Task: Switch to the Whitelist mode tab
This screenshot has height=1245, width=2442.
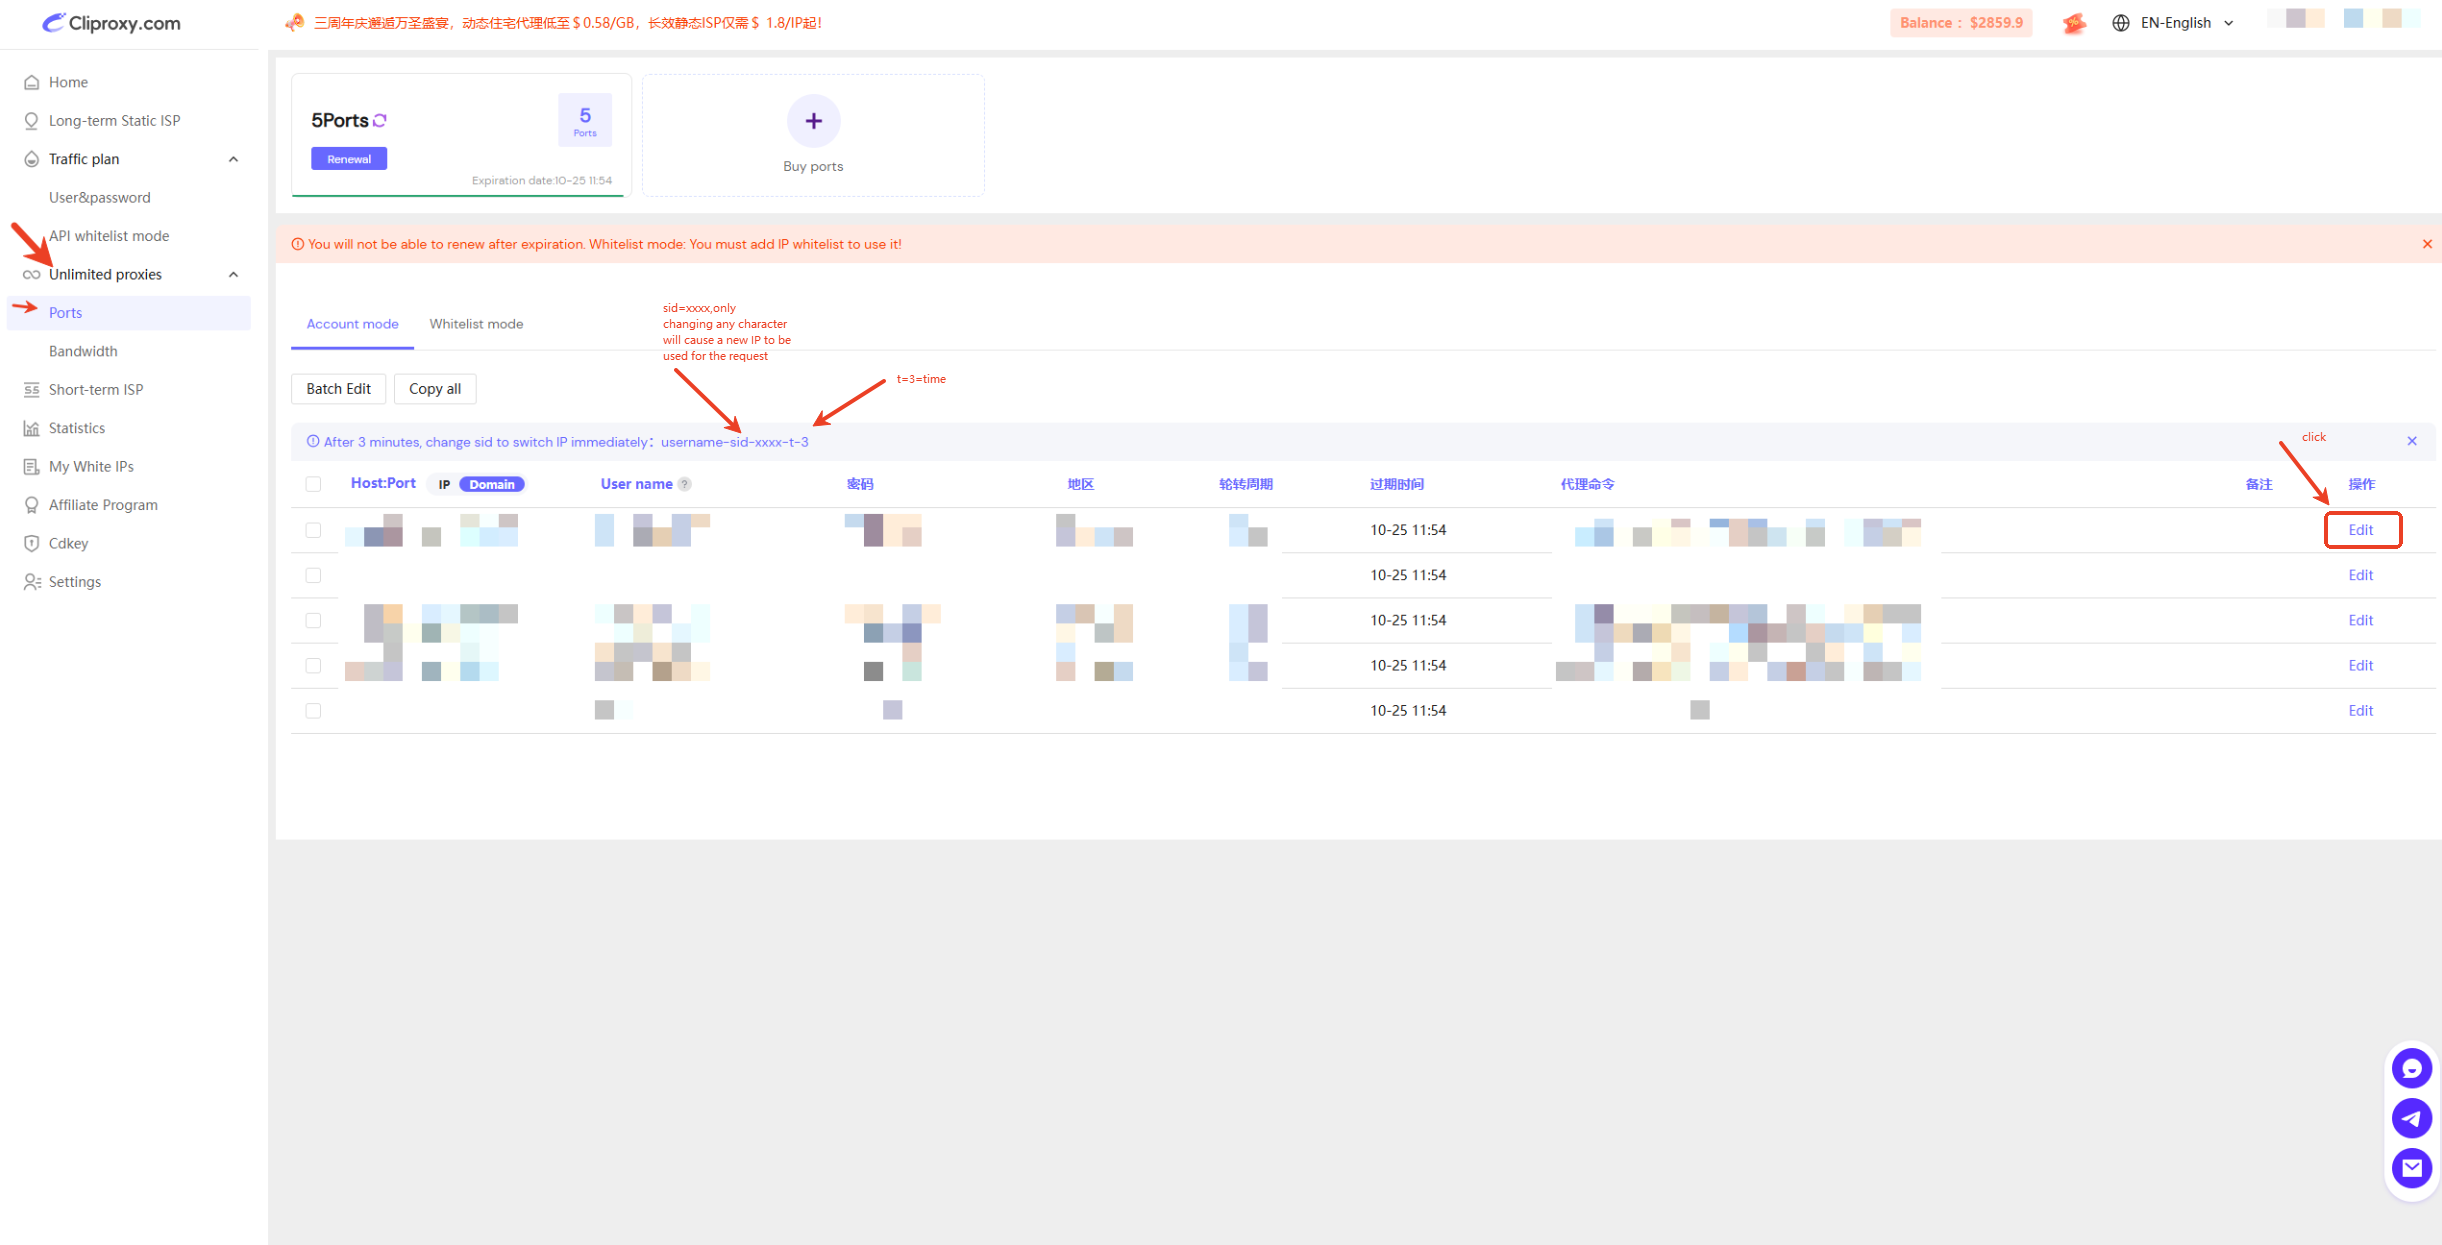Action: pos(476,324)
